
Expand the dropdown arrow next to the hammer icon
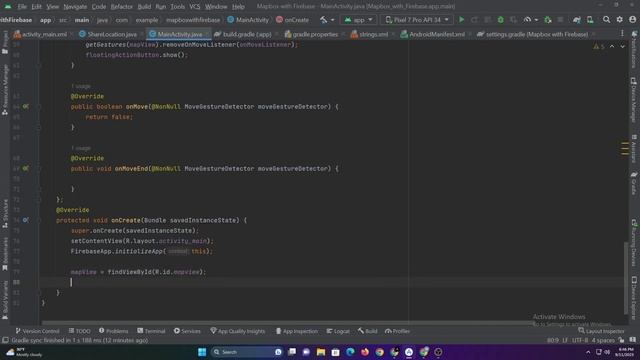point(332,20)
